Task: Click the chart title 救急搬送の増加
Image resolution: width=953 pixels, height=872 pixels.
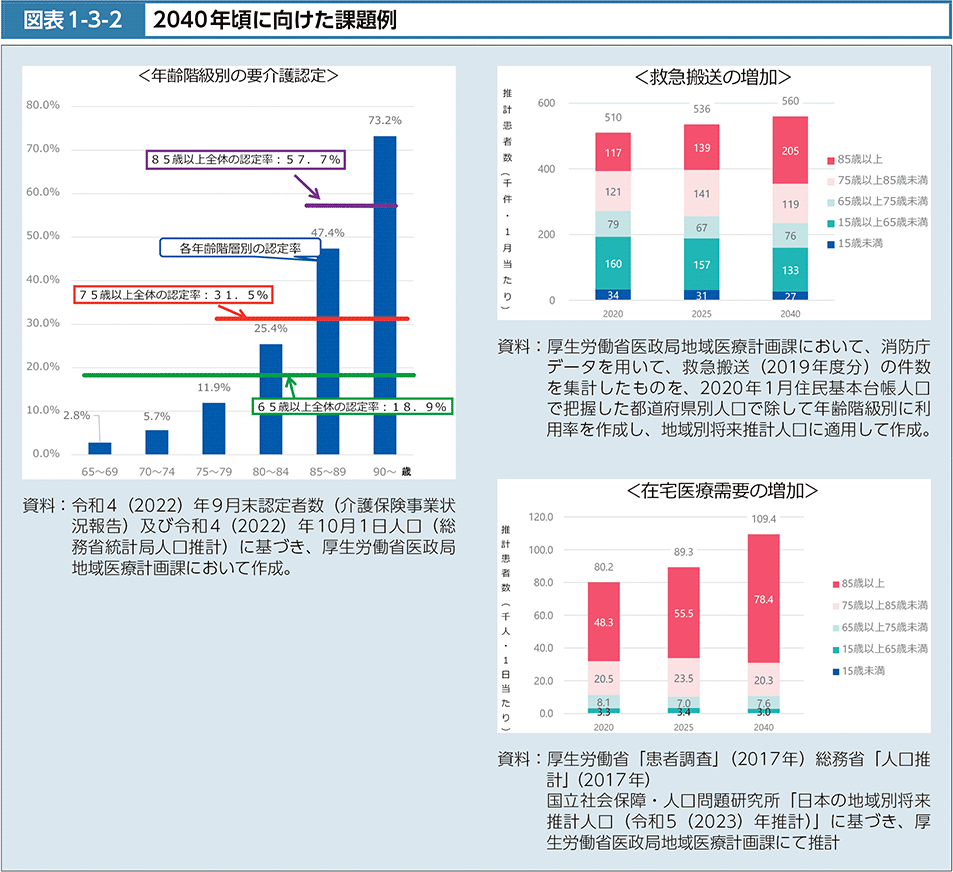Action: 713,77
